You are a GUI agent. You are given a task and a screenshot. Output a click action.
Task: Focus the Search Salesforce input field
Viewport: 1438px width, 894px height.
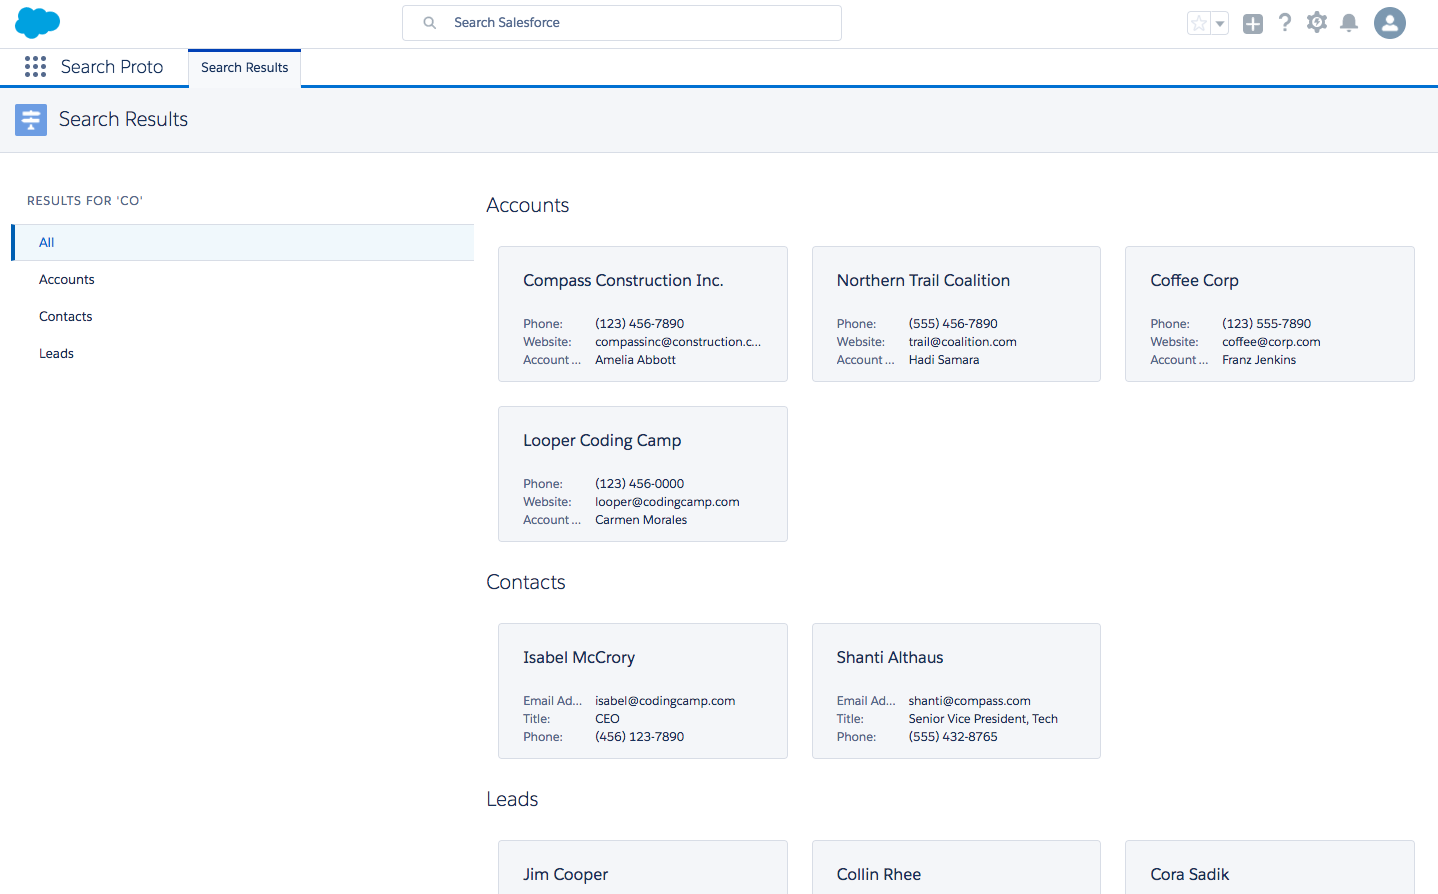coord(621,23)
